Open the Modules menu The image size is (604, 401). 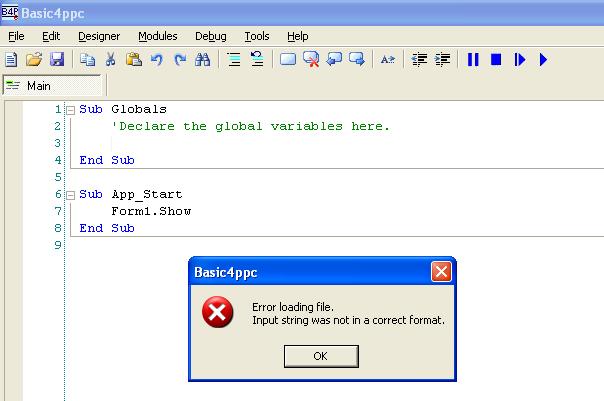pyautogui.click(x=158, y=36)
